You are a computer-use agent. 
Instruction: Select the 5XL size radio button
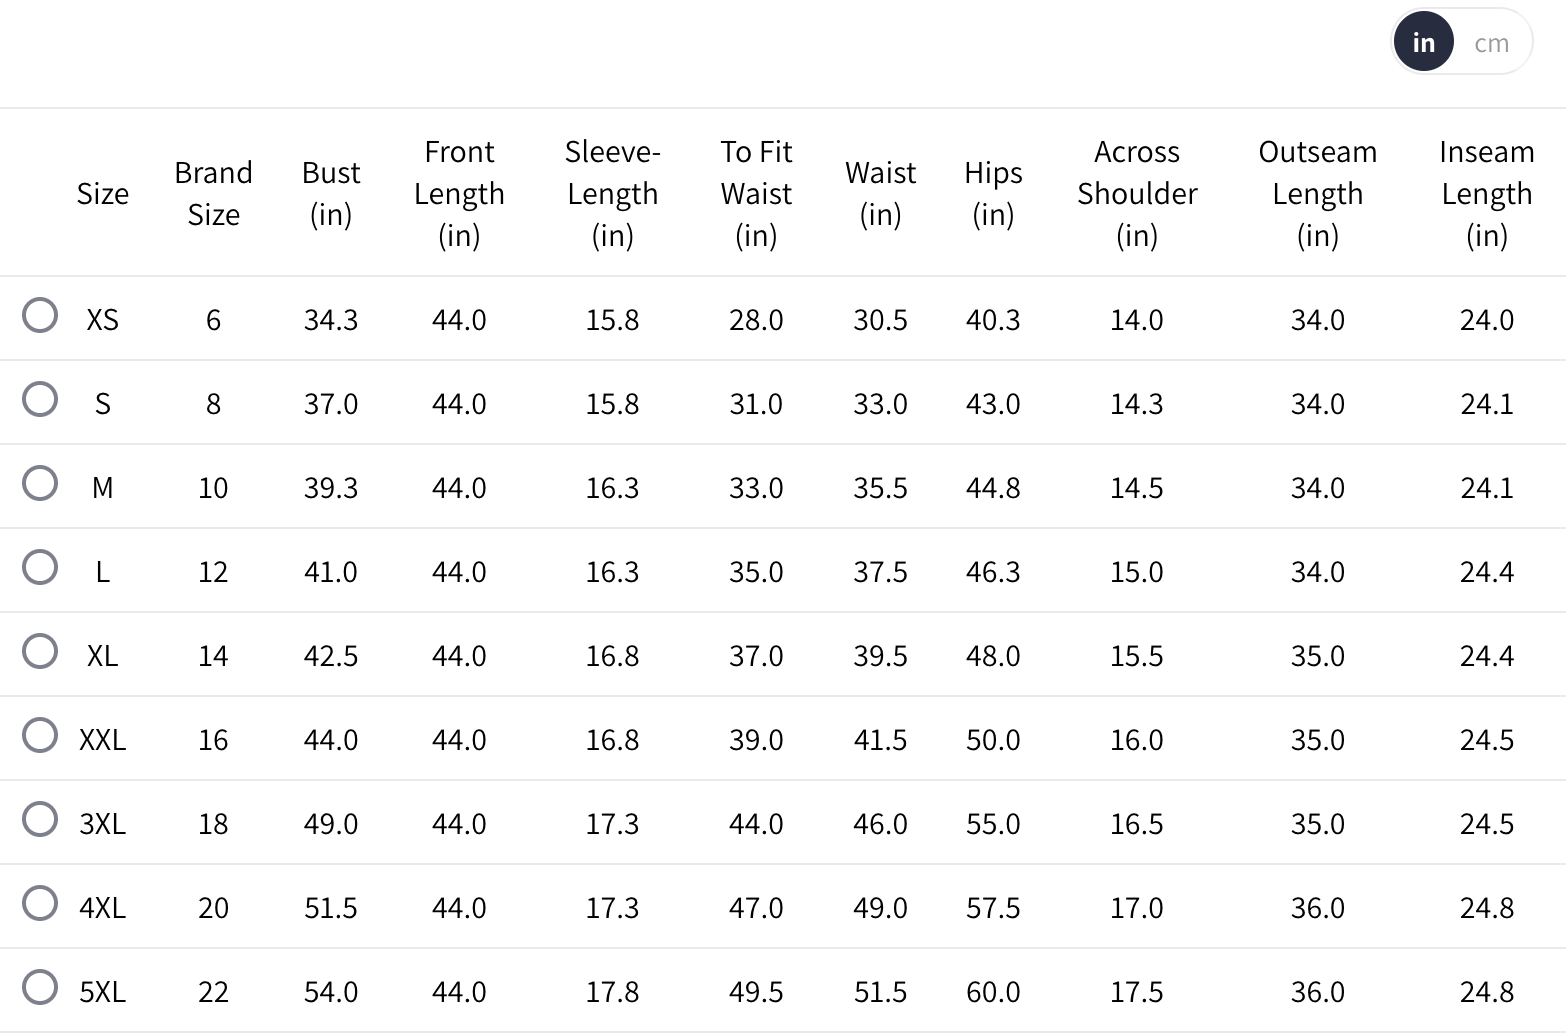[x=40, y=988]
